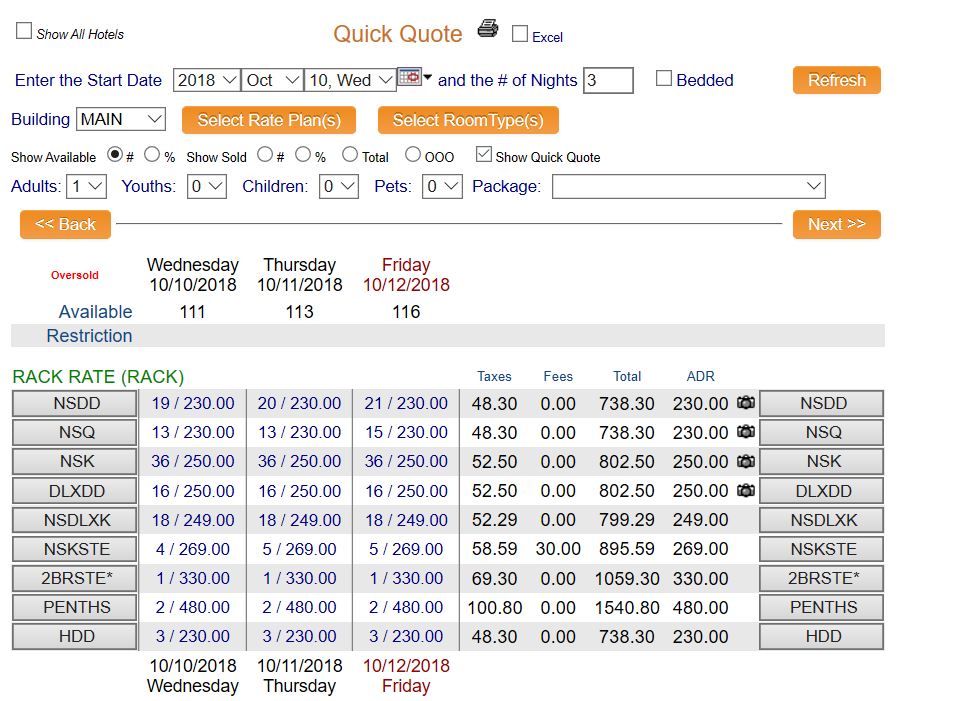
Task: Click the camera icon in NSQ row
Action: (x=745, y=432)
